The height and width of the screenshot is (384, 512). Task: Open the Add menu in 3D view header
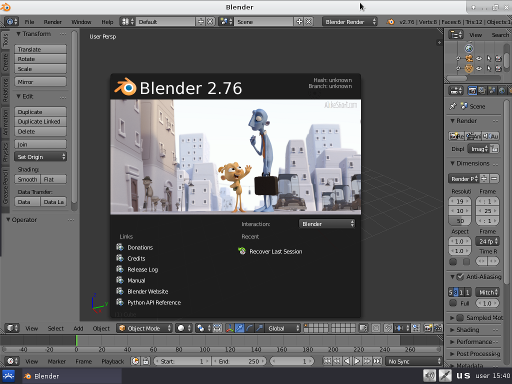(x=78, y=328)
